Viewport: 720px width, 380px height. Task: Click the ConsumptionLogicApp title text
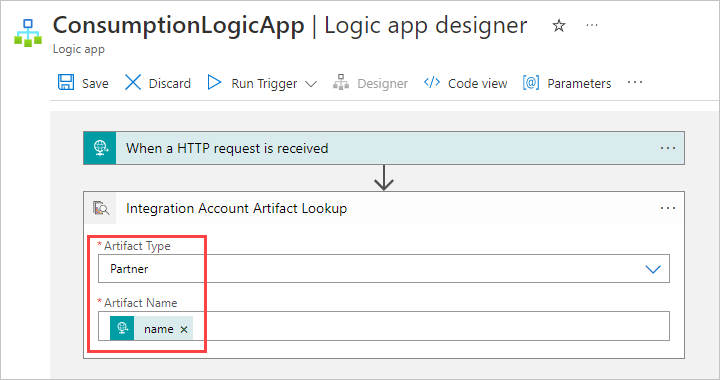(x=178, y=26)
